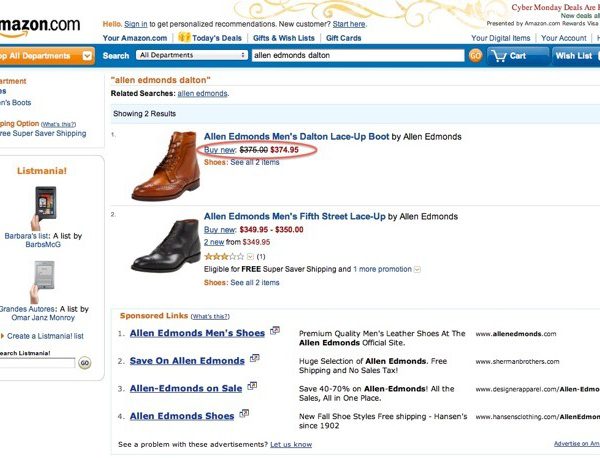600x458 pixels.
Task: Click the Today's Deals gift icon
Action: point(184,38)
